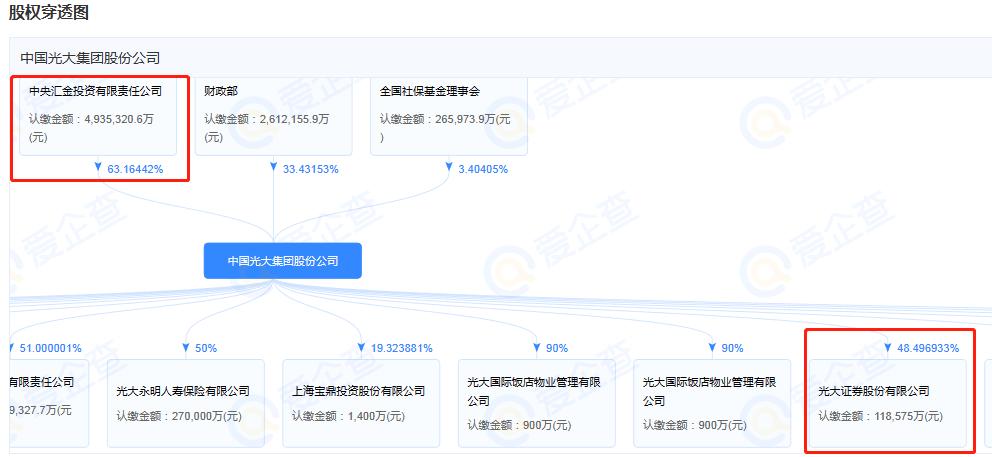Click the 50% investment percentage
Image resolution: width=992 pixels, height=457 pixels.
[206, 348]
